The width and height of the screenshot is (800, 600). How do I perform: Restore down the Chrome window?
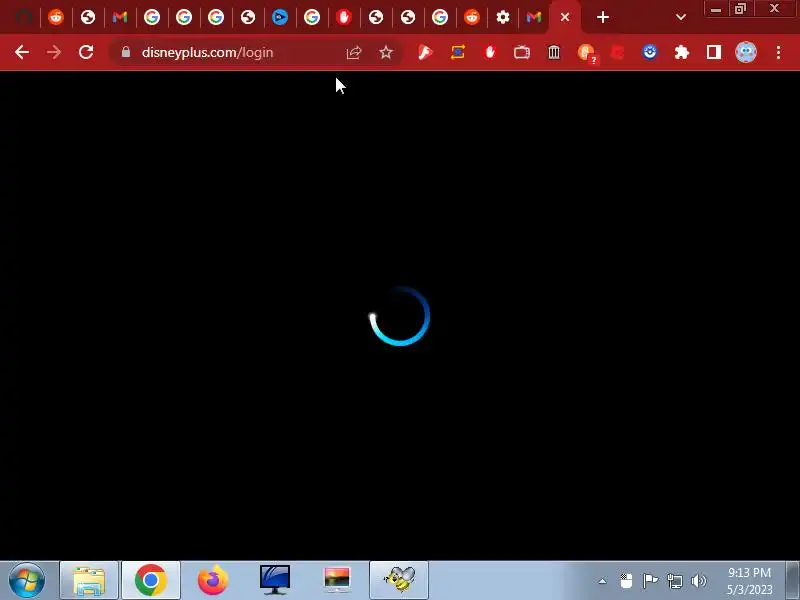point(740,9)
